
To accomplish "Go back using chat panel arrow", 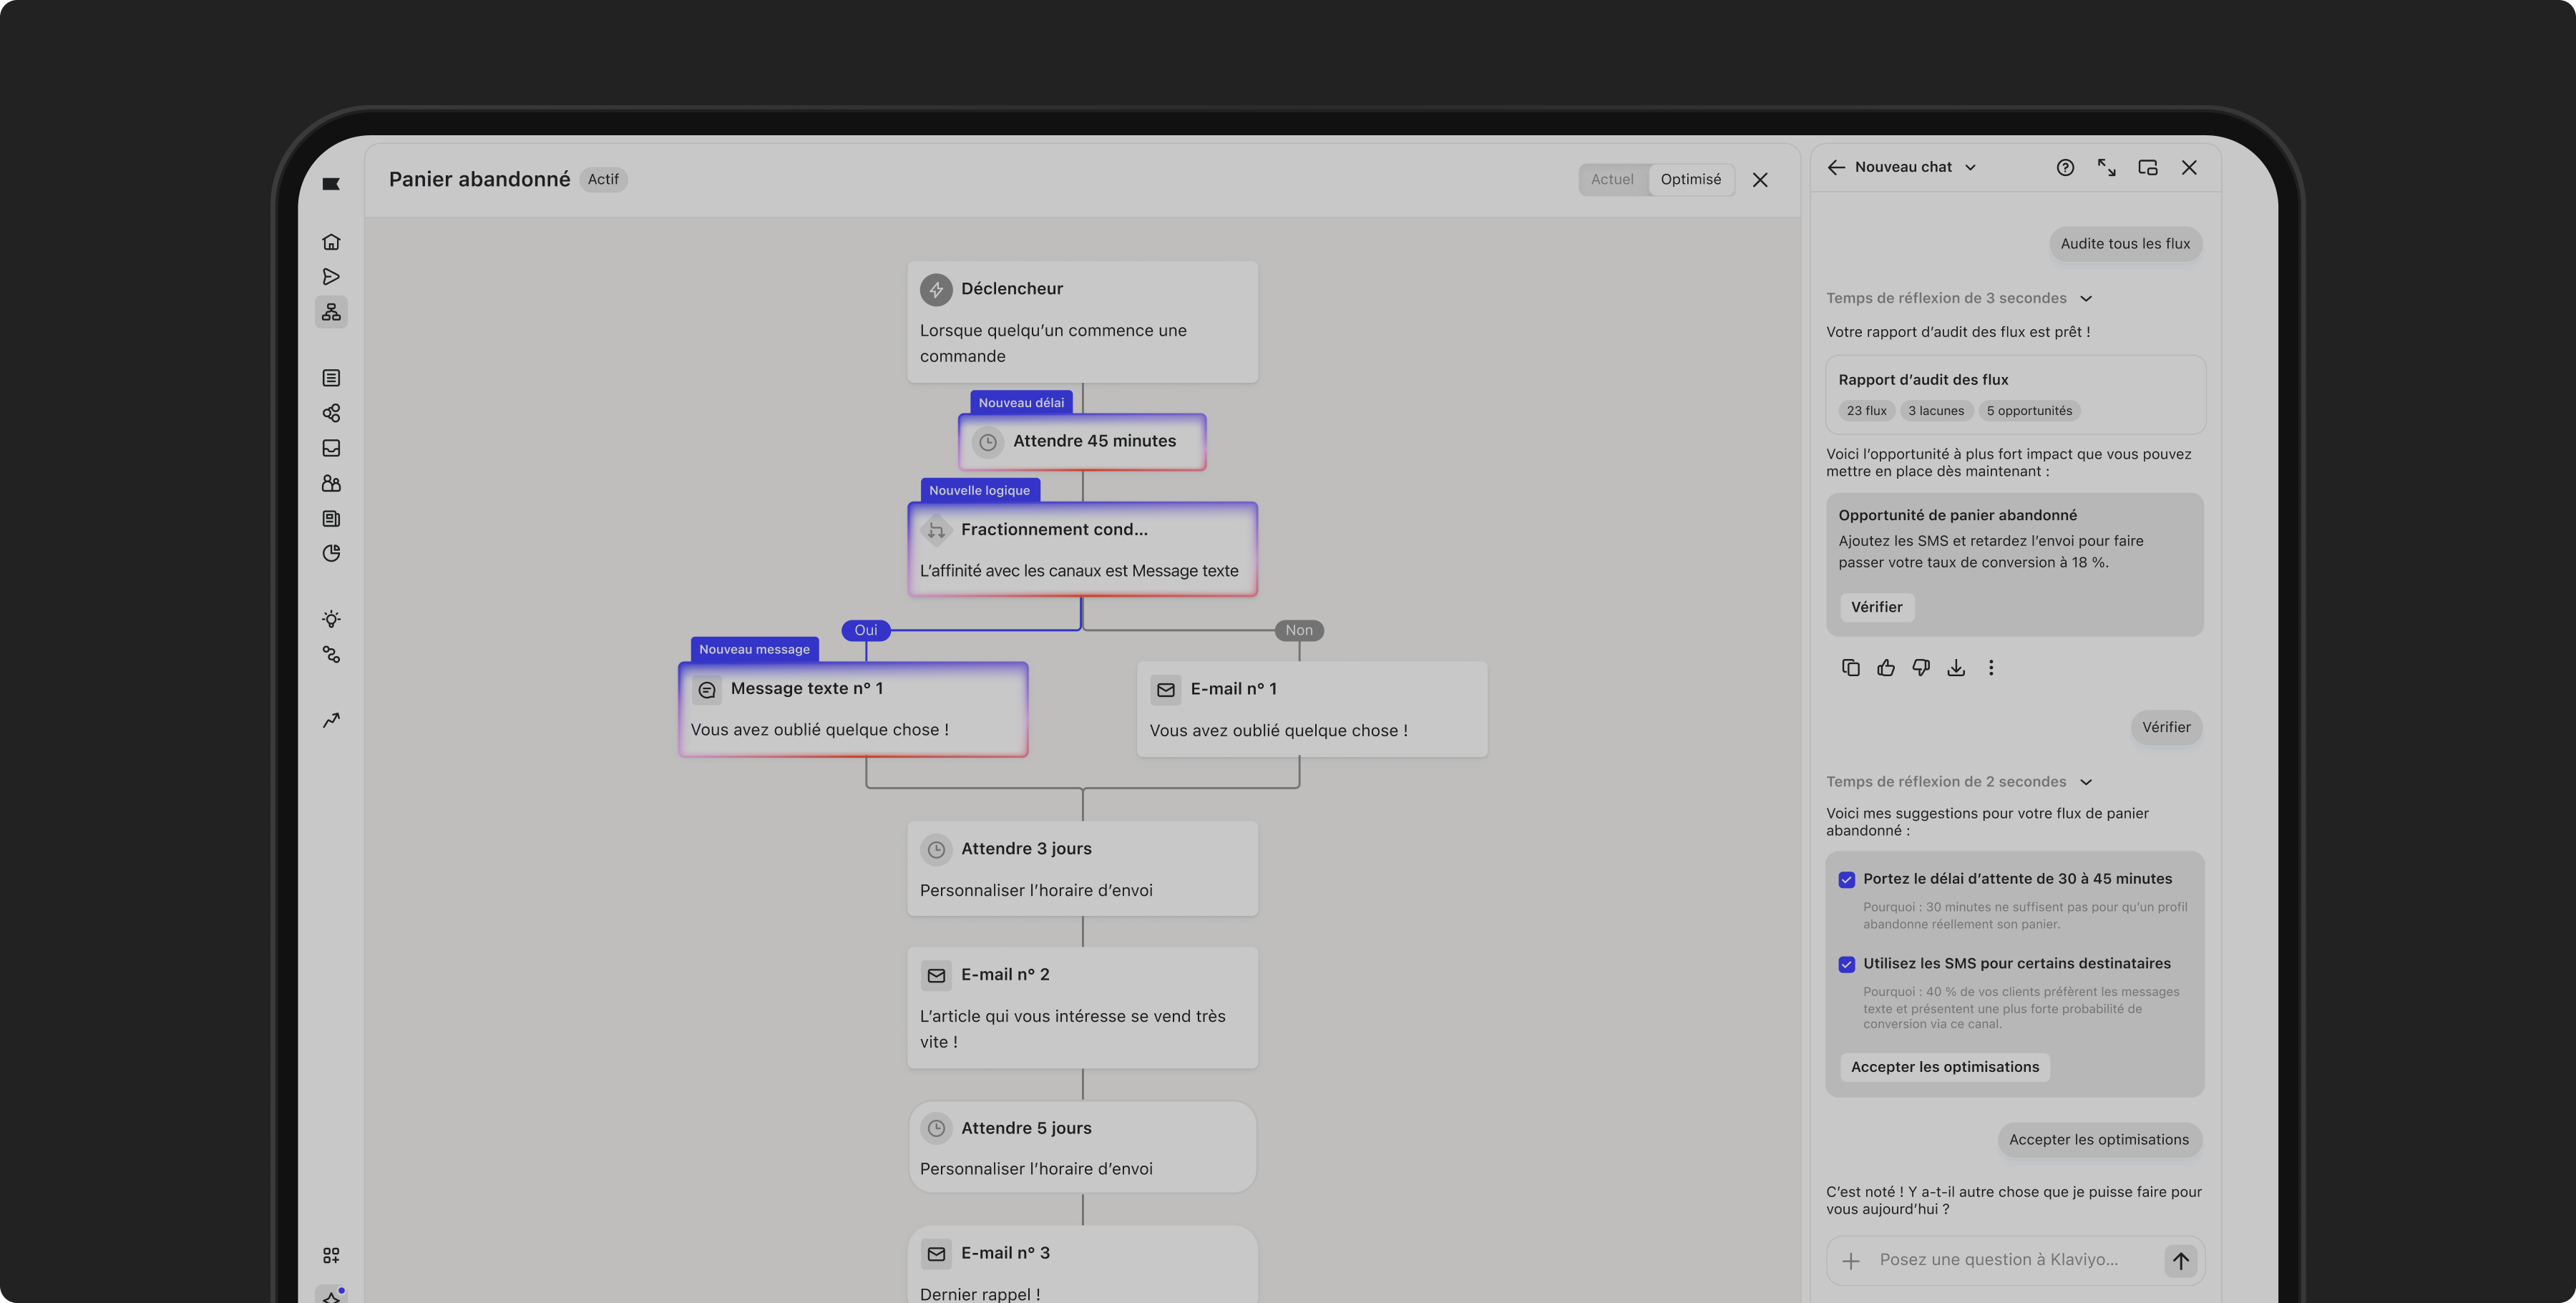I will pyautogui.click(x=1836, y=168).
